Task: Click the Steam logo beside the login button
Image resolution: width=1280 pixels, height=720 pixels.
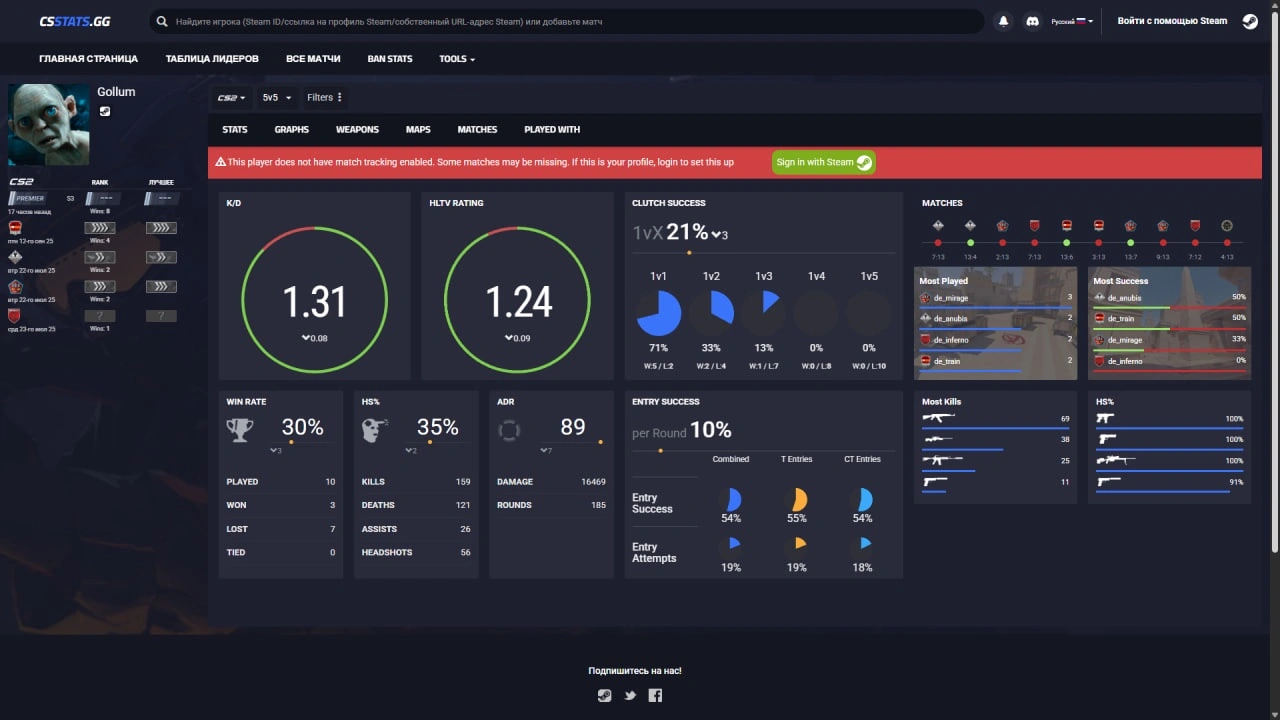Action: pyautogui.click(x=1250, y=21)
